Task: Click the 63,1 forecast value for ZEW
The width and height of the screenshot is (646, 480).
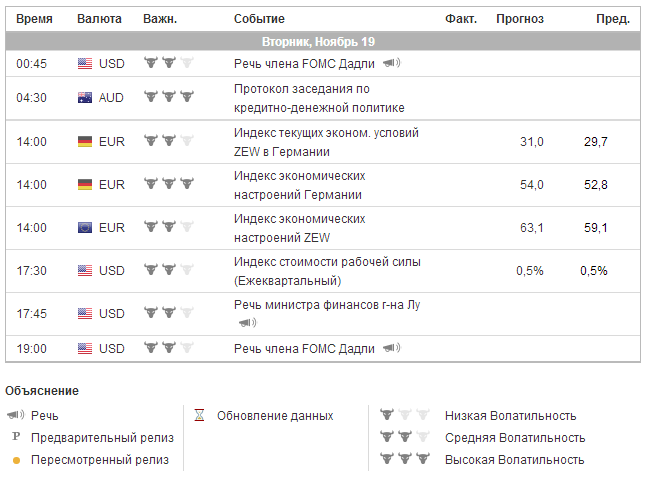Action: pos(532,228)
